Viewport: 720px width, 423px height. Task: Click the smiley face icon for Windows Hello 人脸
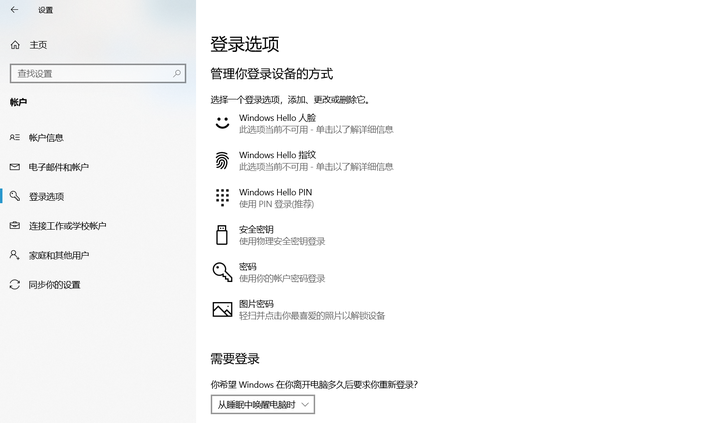[222, 123]
